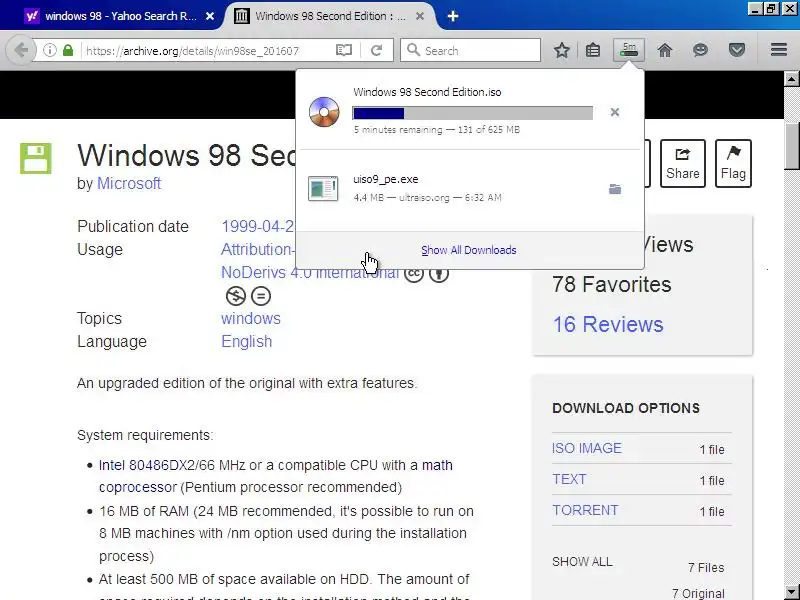The width and height of the screenshot is (800, 600).
Task: Go to the Home page
Action: [665, 51]
